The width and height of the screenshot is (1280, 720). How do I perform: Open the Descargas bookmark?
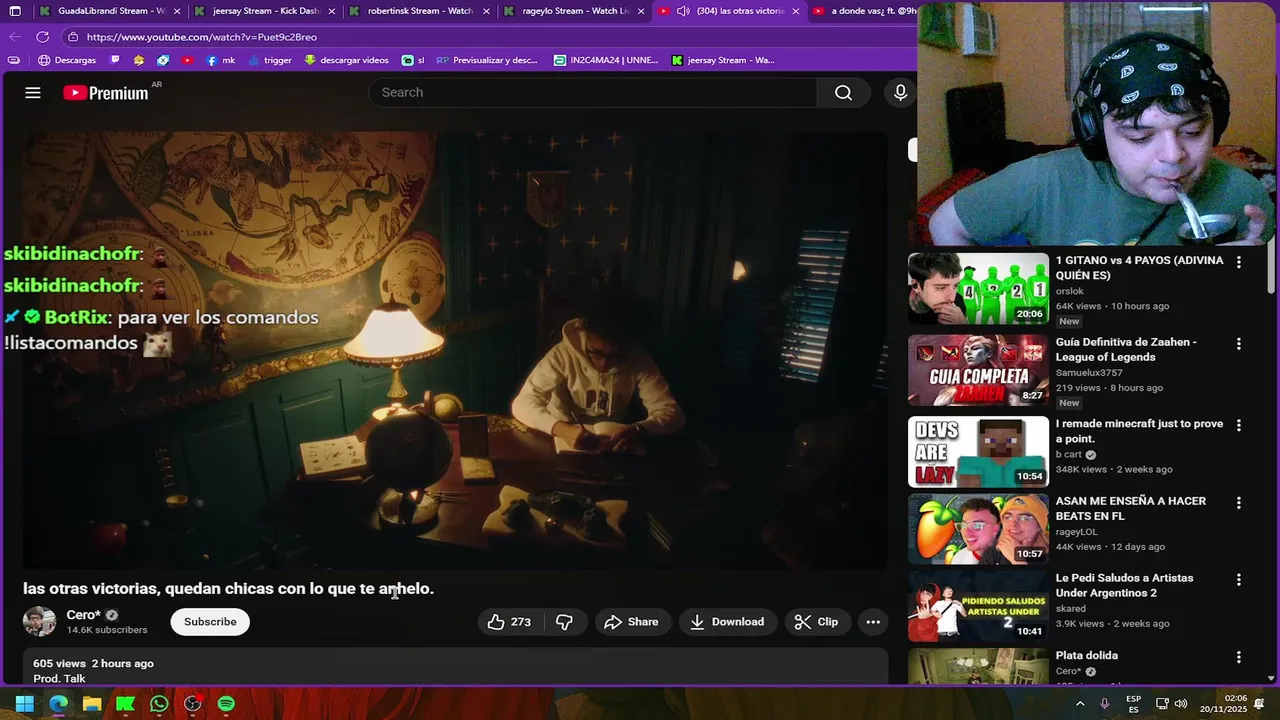[67, 60]
